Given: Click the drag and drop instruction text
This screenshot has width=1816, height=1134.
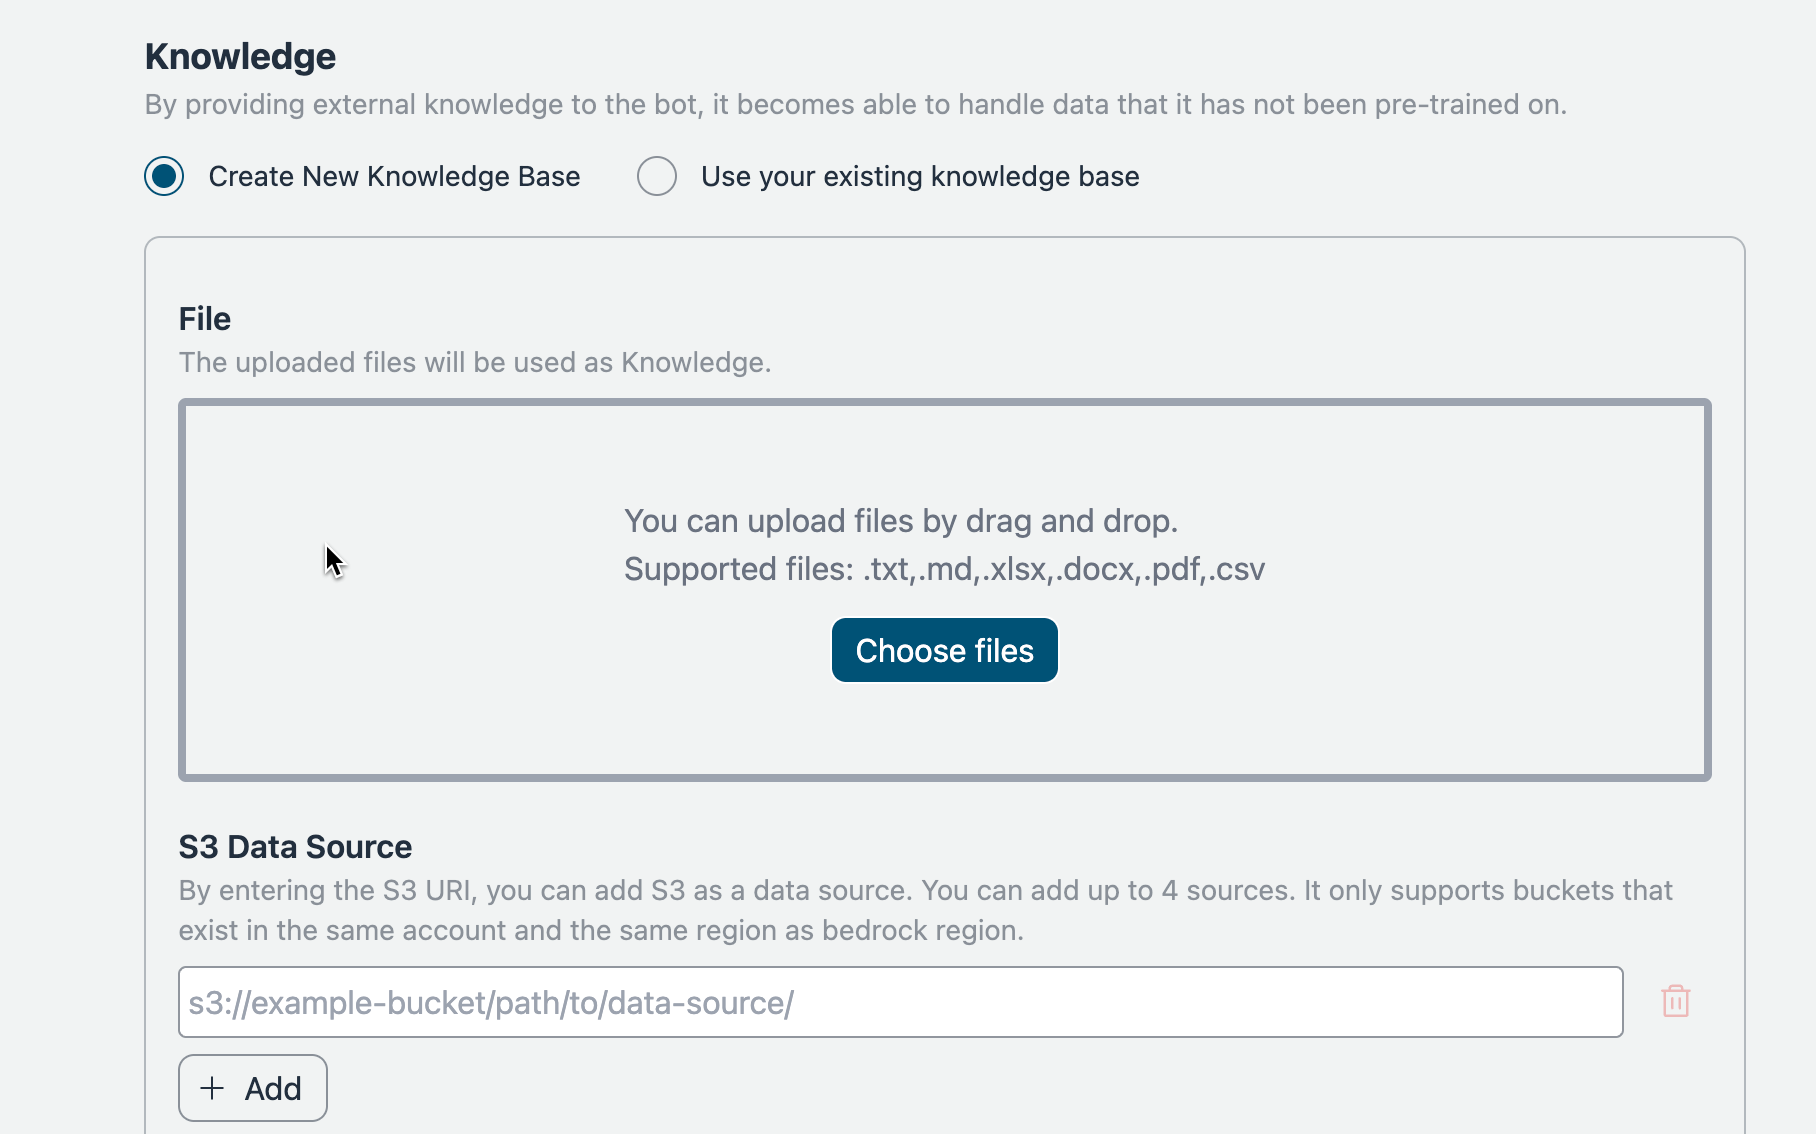Looking at the screenshot, I should [x=900, y=521].
